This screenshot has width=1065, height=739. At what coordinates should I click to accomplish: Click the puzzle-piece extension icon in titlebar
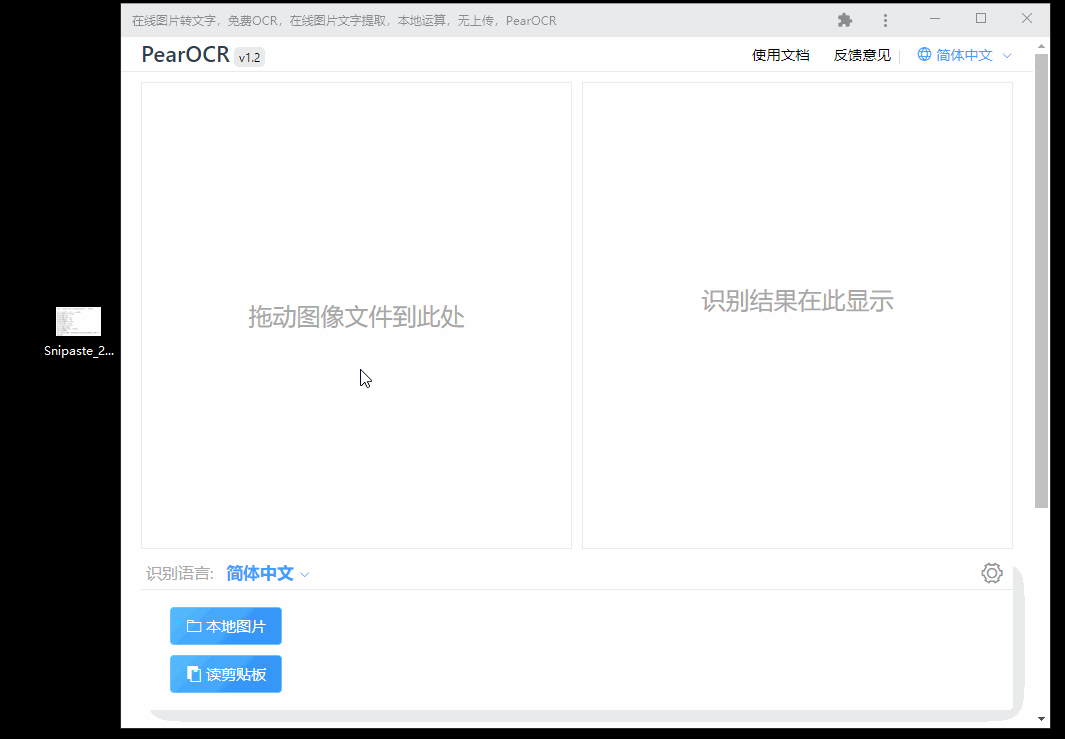click(844, 19)
